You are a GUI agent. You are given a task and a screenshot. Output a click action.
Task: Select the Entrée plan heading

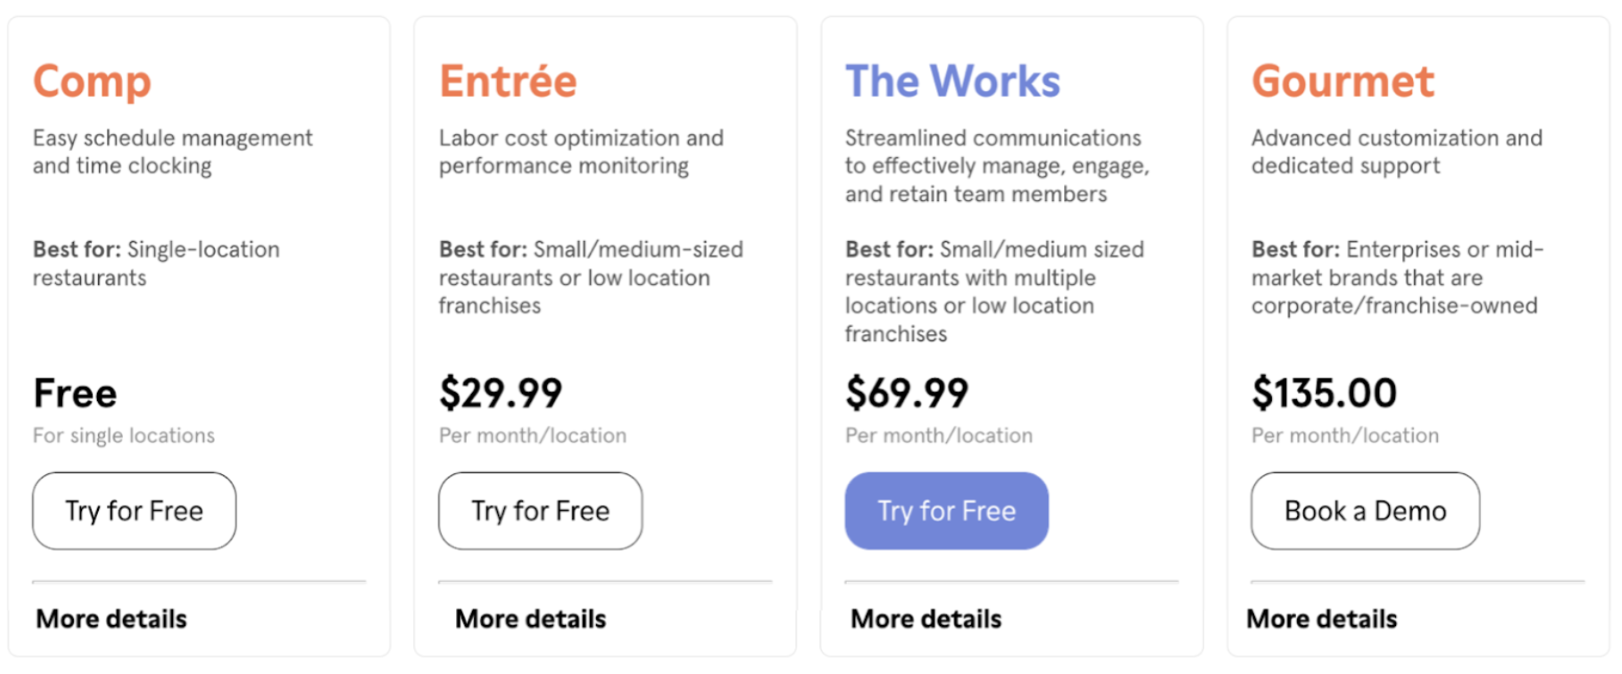tap(508, 80)
